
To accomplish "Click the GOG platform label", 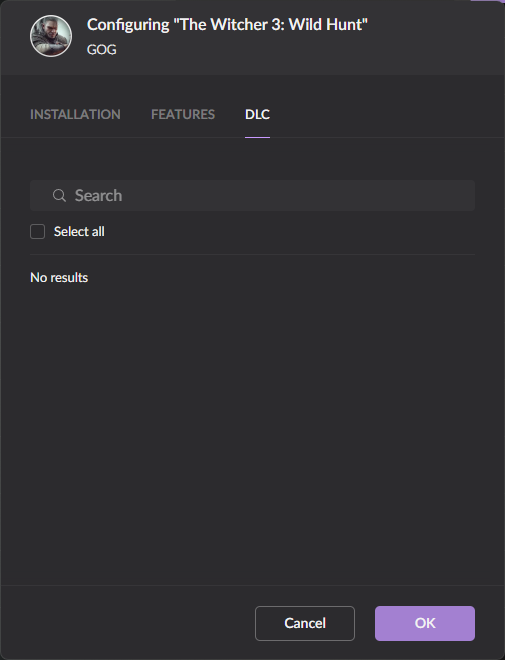I will 101,50.
